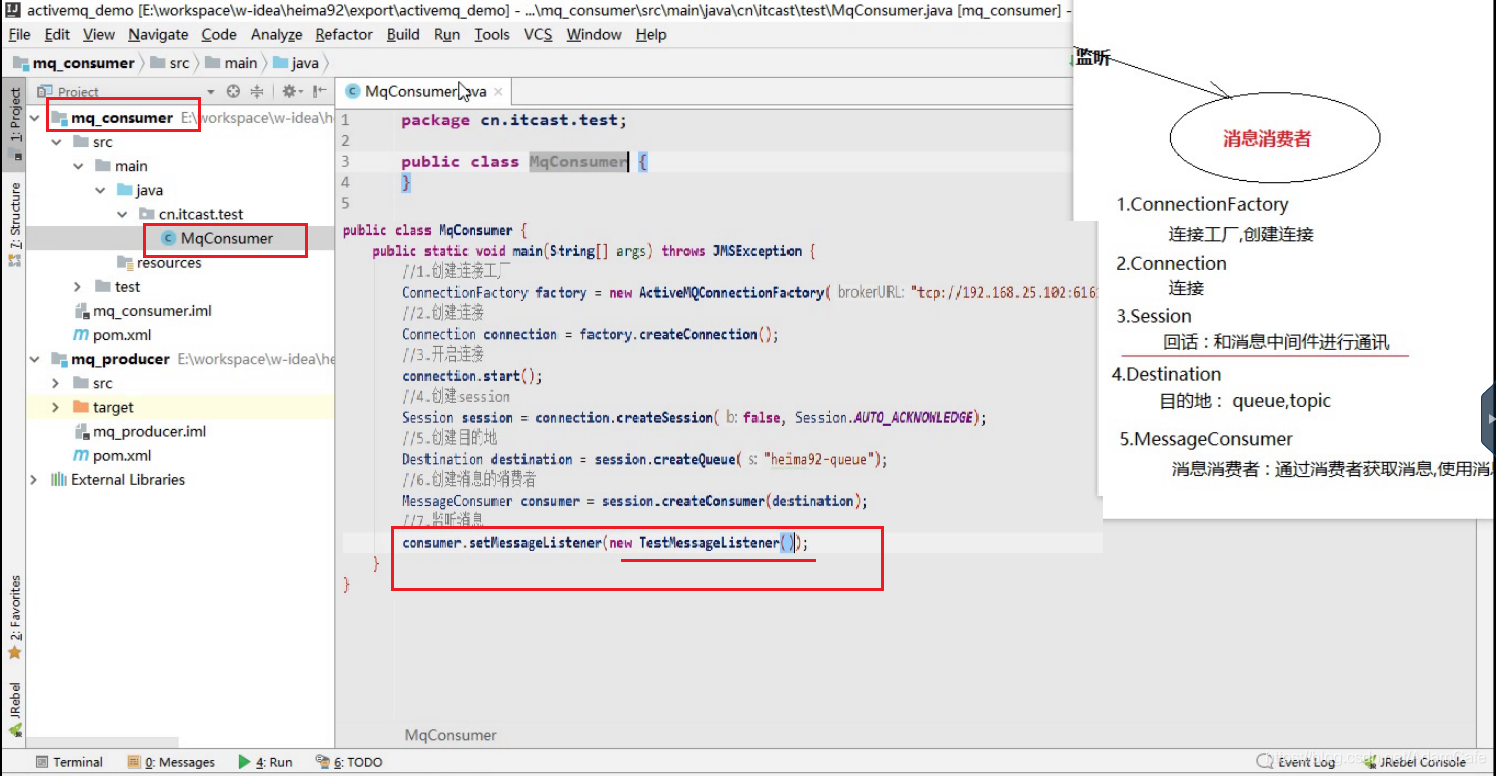Open the Analyze menu
Viewport: 1496px width, 776px height.
pos(276,34)
